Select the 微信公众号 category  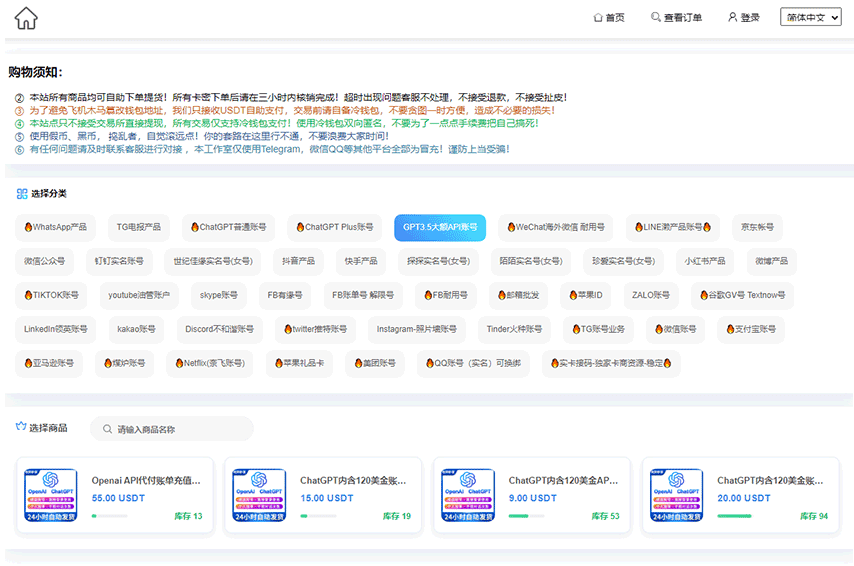tap(44, 261)
